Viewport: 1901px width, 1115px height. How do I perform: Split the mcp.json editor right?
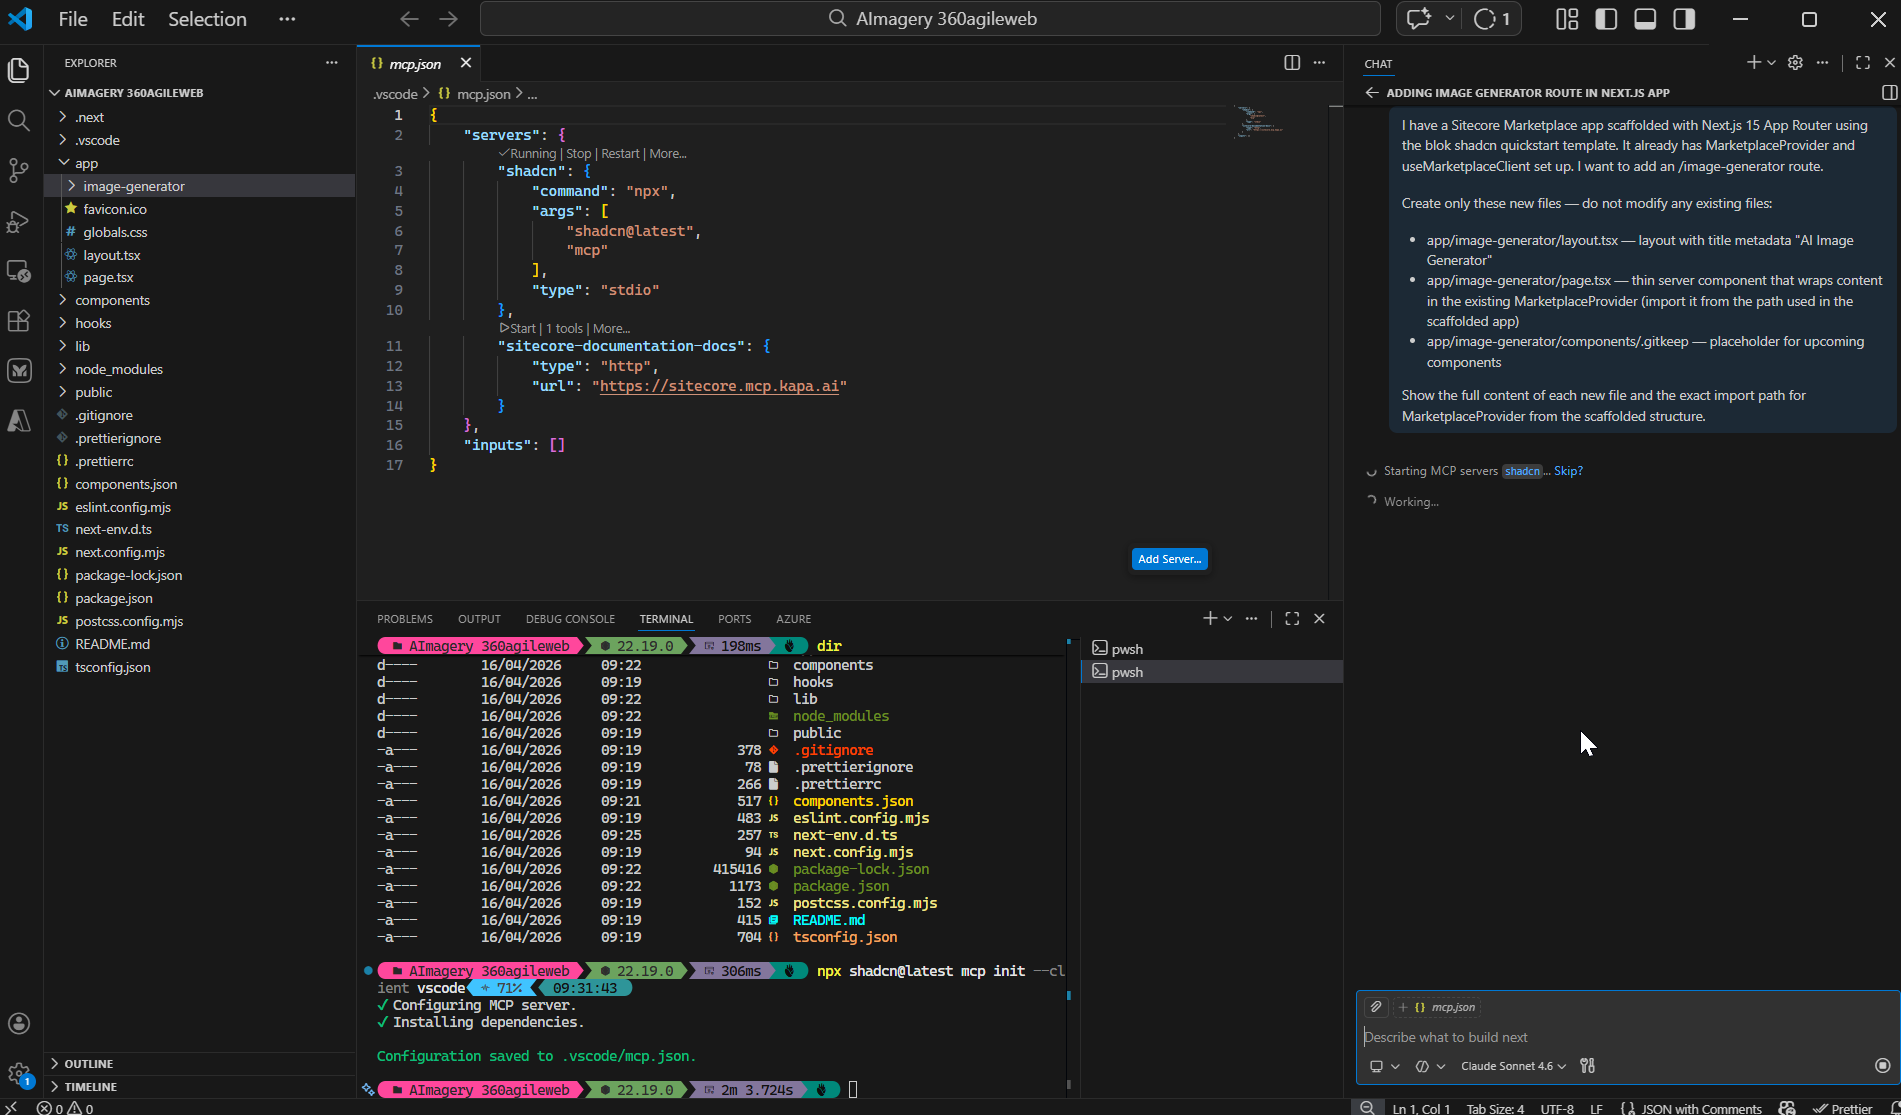[1292, 63]
